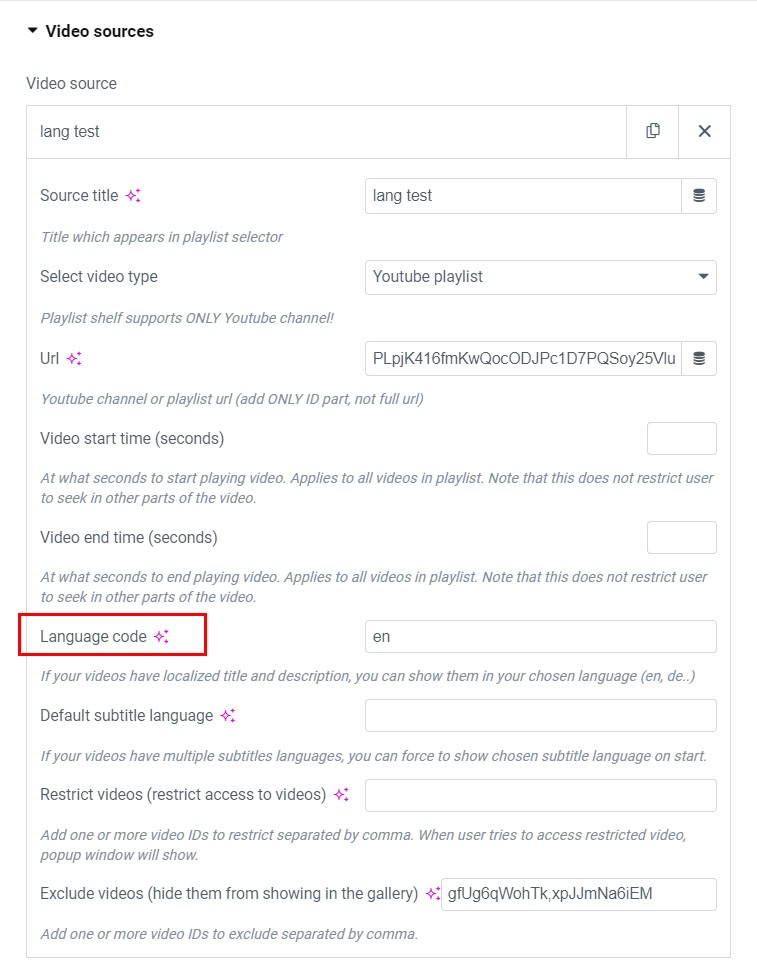Click AI sparkle icon next to Url
Image resolution: width=757 pixels, height=964 pixels.
point(74,358)
